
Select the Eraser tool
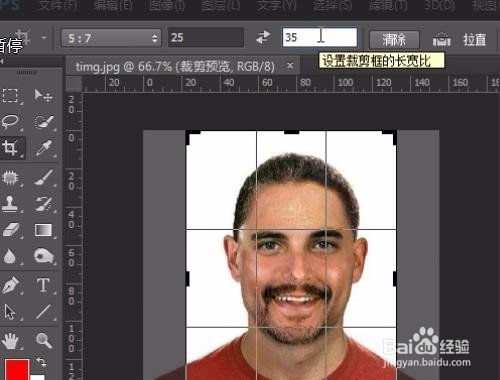10,230
